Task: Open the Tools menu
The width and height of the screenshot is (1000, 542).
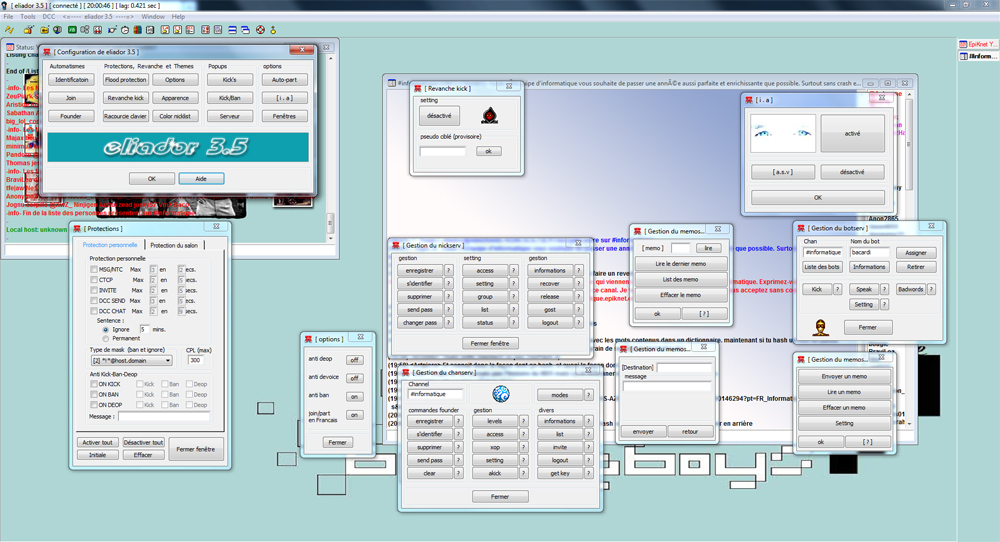Action: pos(27,17)
